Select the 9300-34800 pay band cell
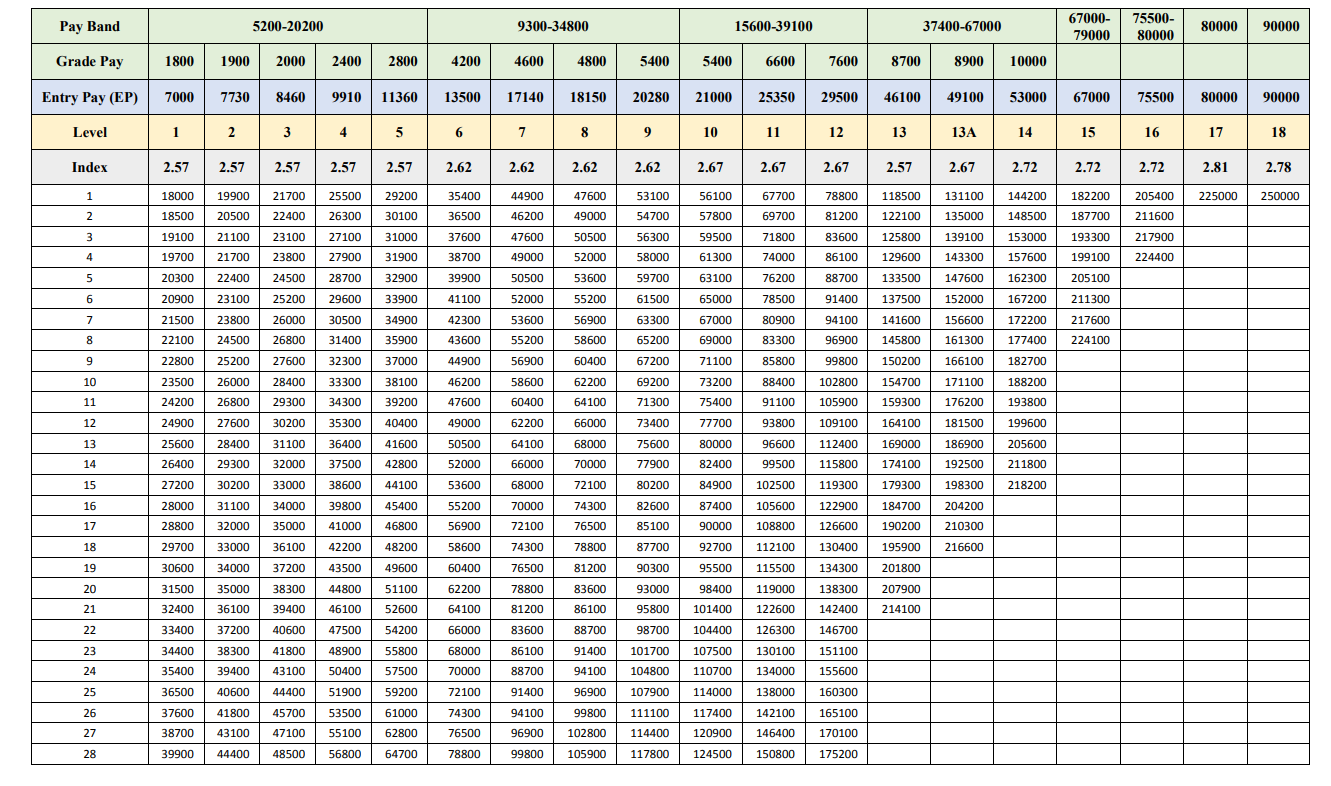The width and height of the screenshot is (1331, 786). point(553,26)
